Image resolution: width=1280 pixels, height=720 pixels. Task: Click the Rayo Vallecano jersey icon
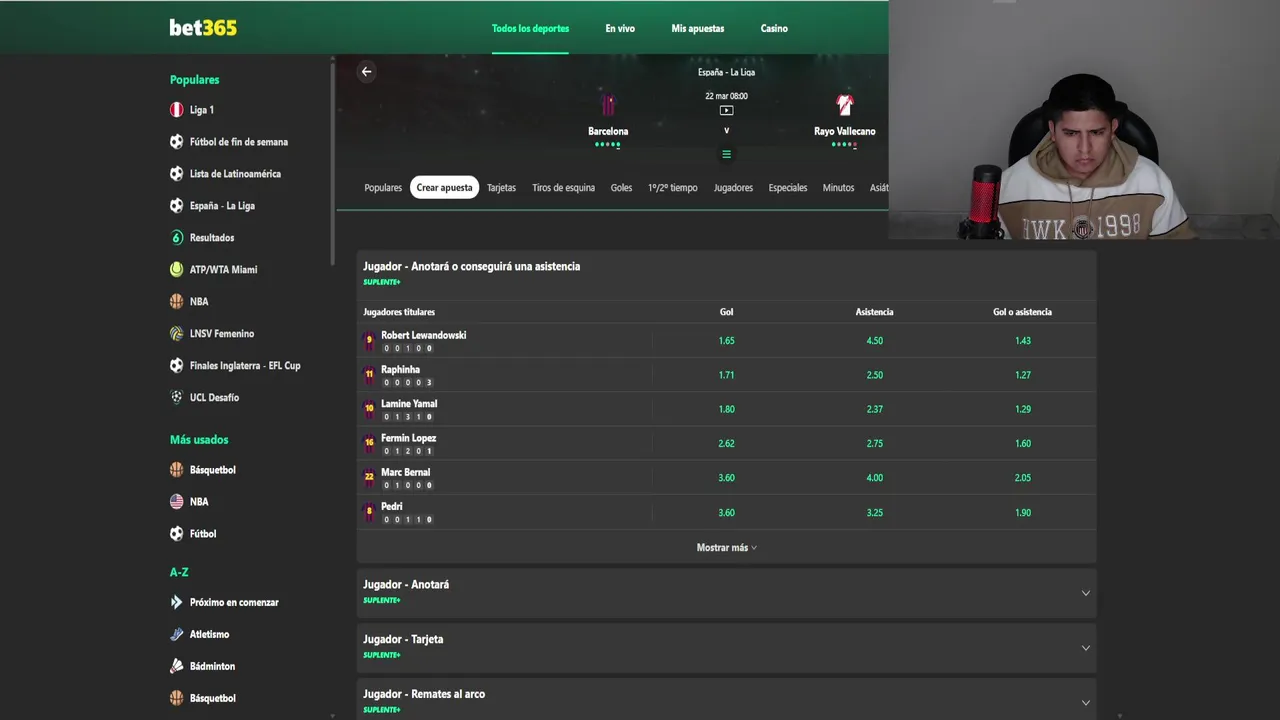click(845, 105)
